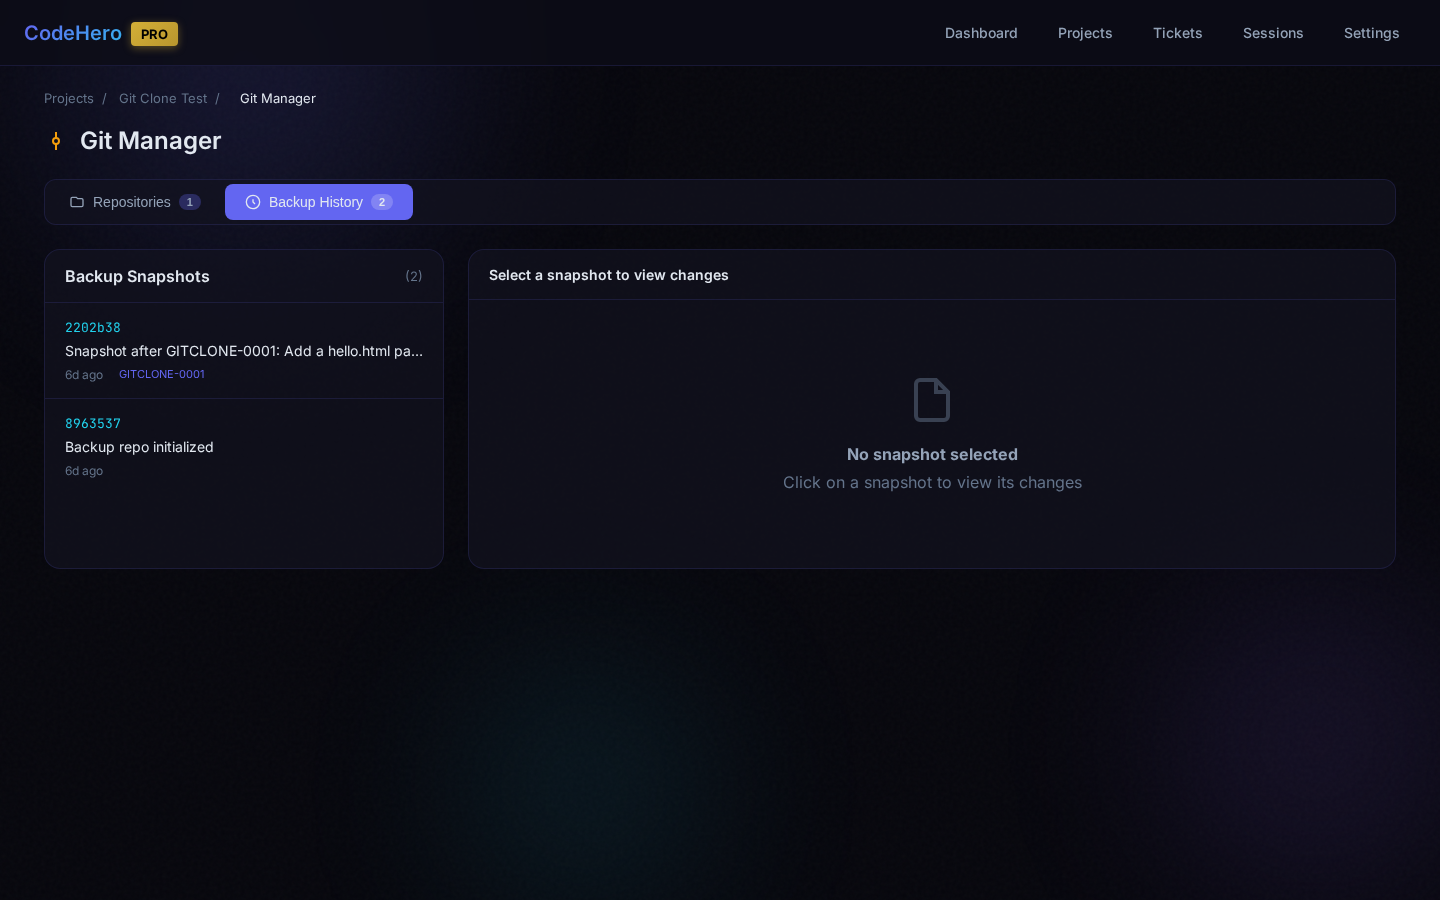This screenshot has height=900, width=1440.
Task: Click the Repositories count badge
Action: pyautogui.click(x=190, y=202)
